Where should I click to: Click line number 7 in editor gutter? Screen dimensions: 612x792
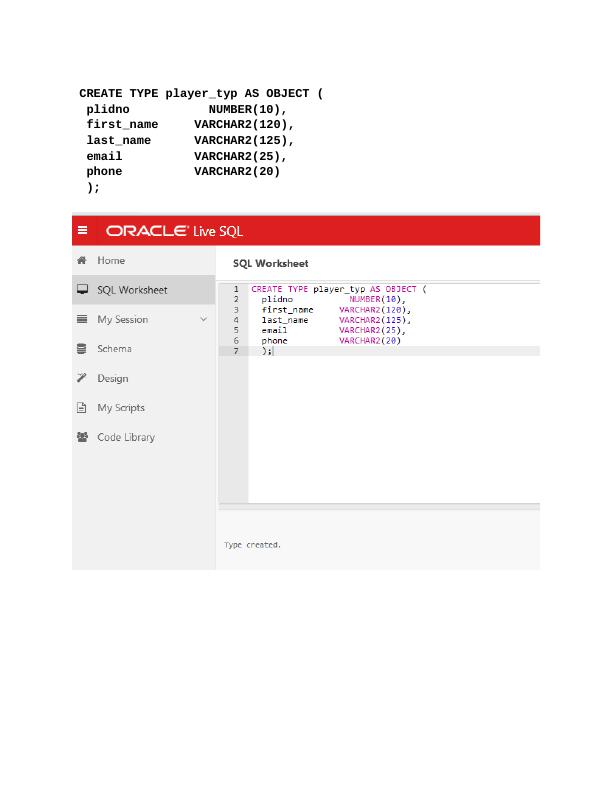pyautogui.click(x=236, y=351)
